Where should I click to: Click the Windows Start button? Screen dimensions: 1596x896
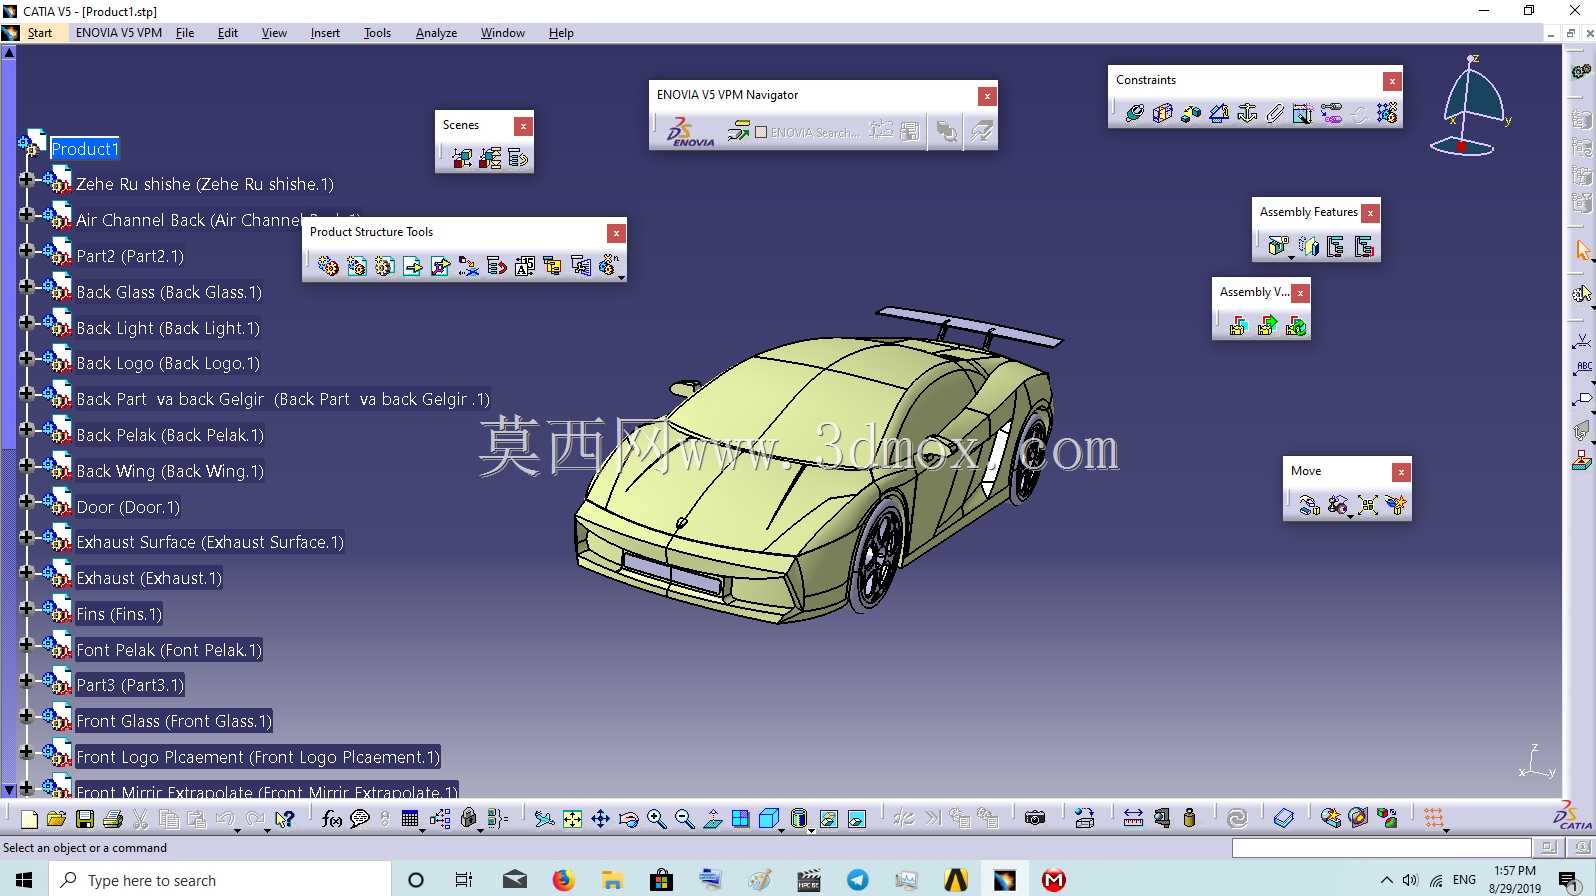pos(24,880)
